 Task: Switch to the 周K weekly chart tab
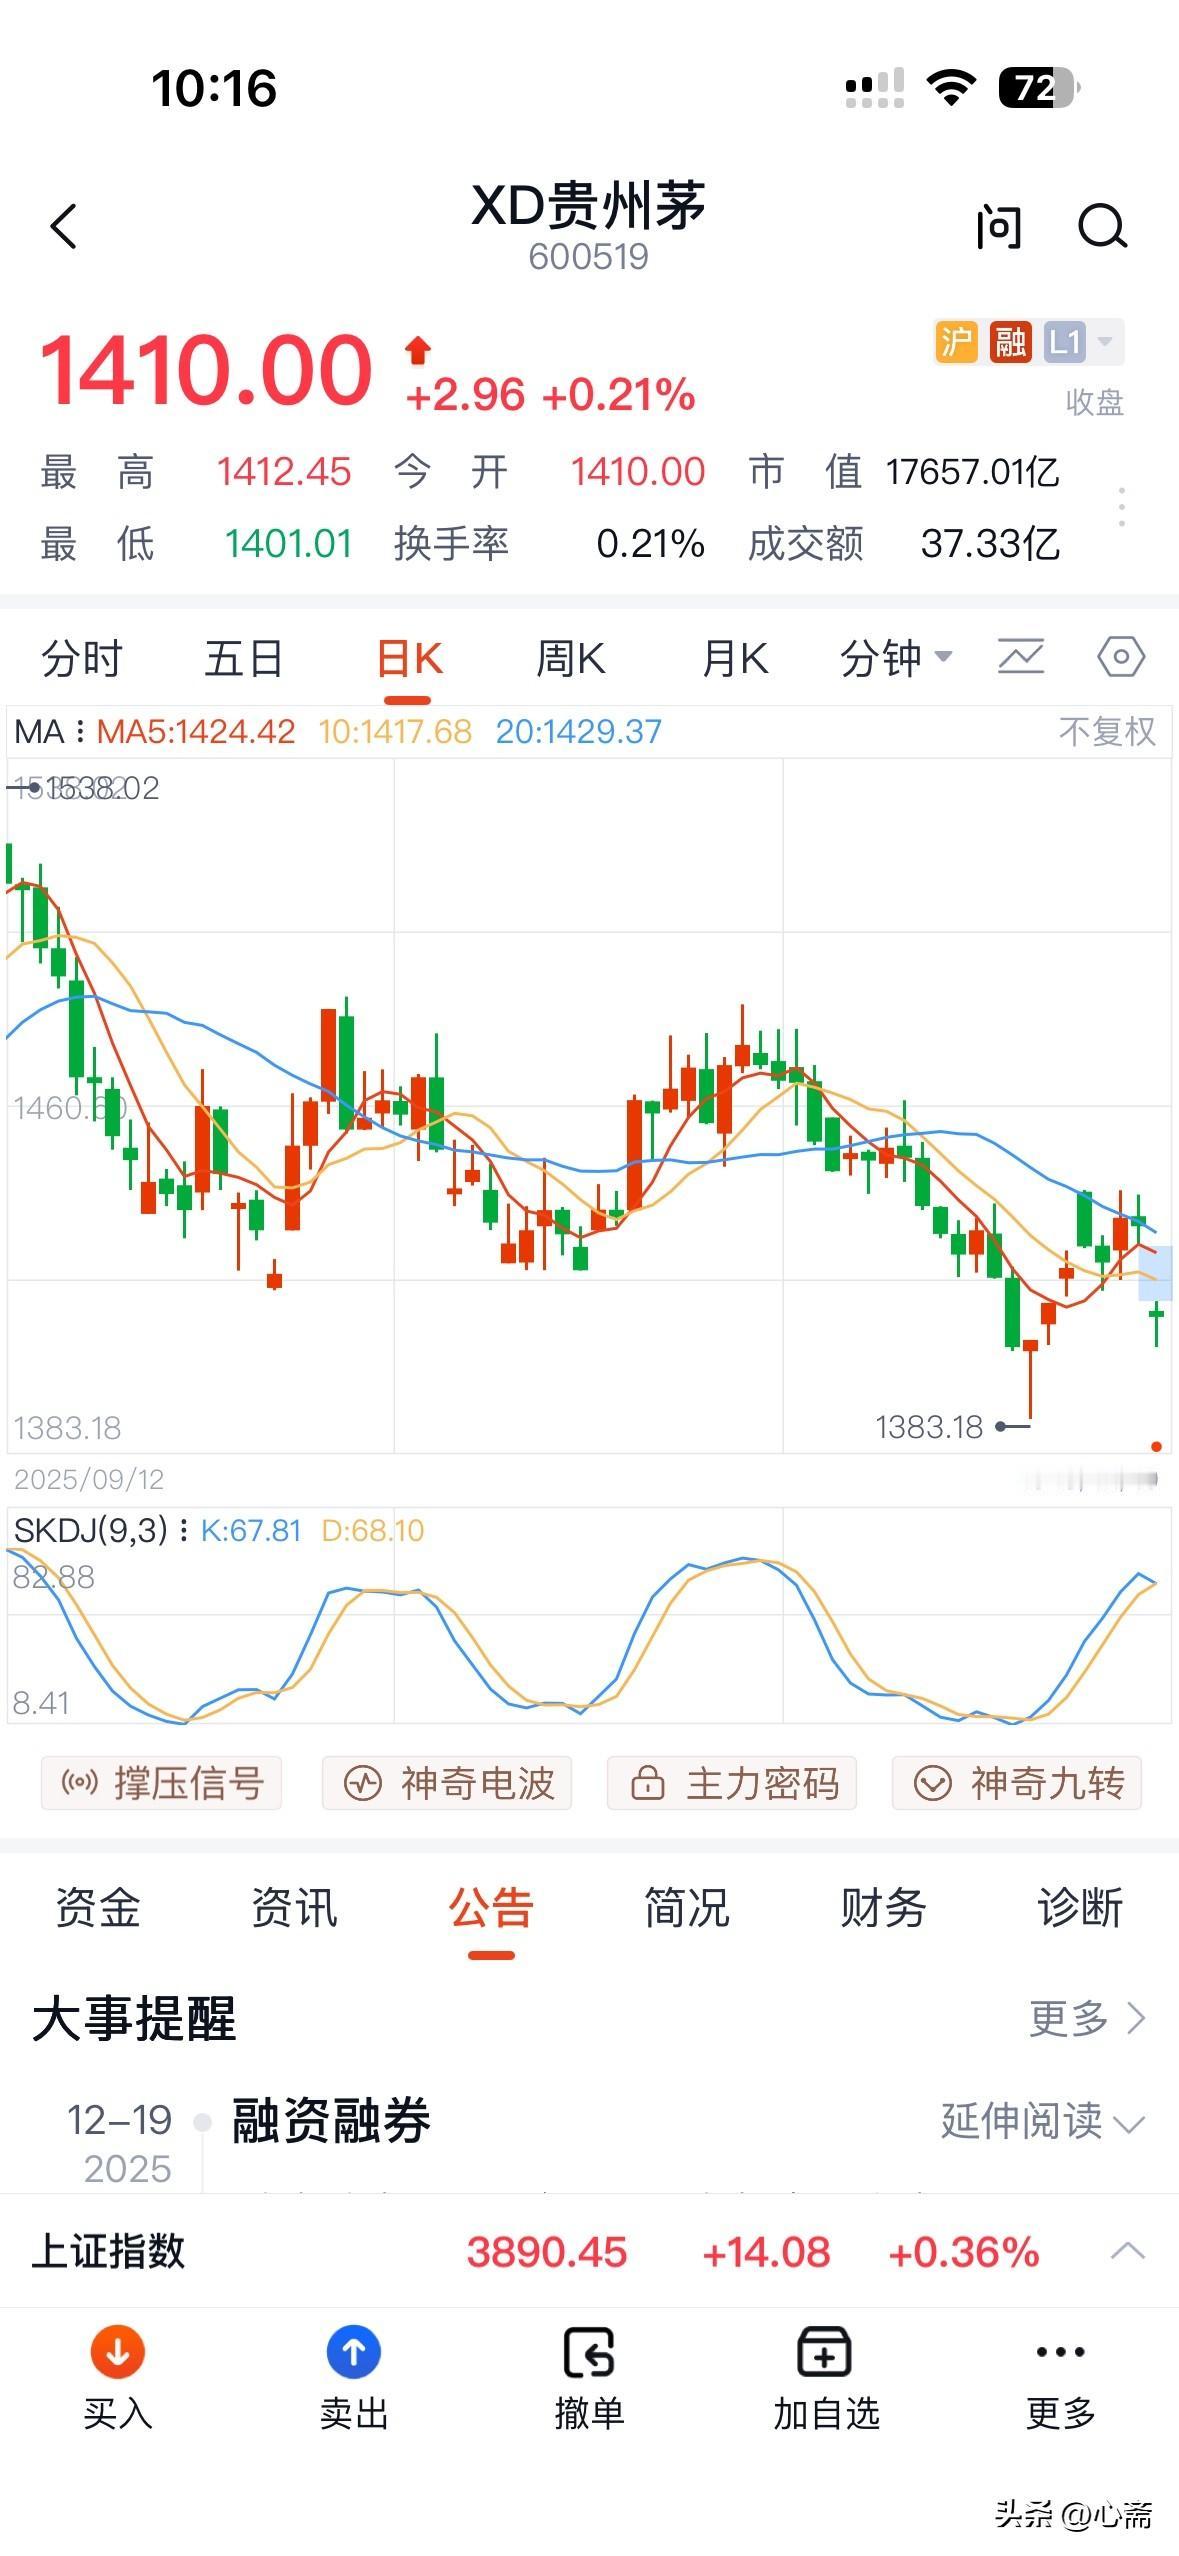point(570,657)
